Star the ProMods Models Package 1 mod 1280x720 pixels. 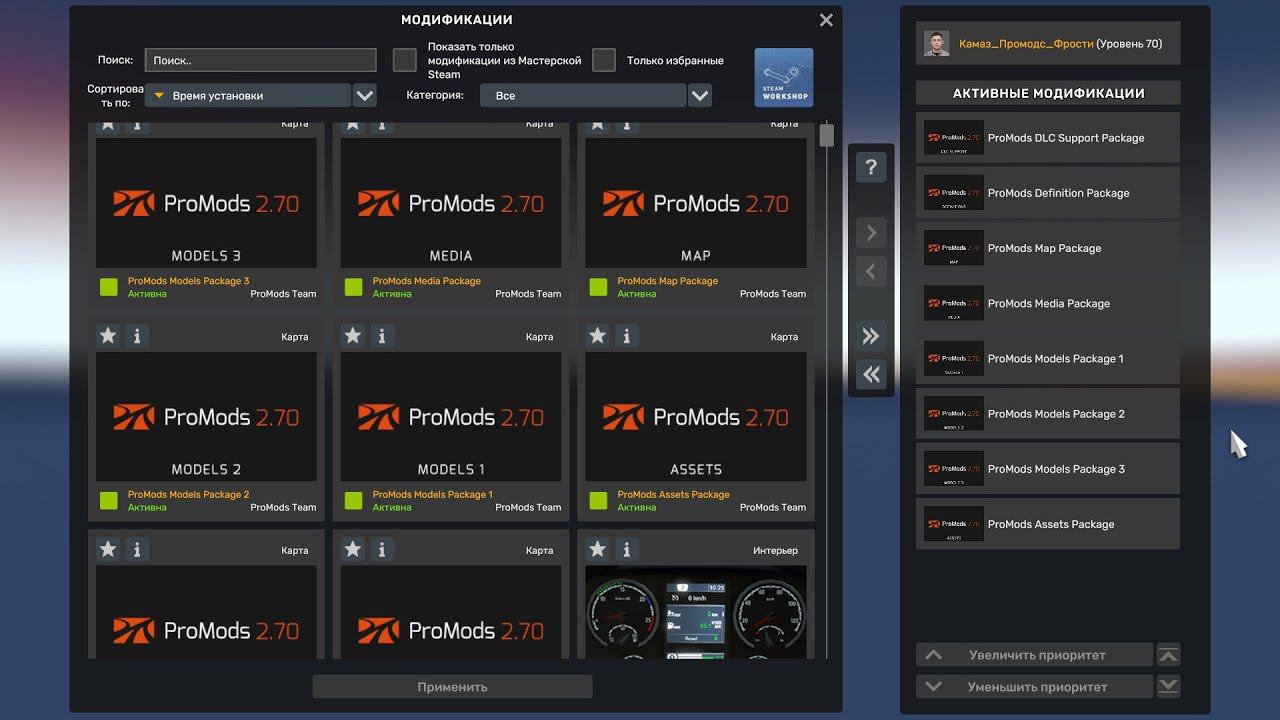point(353,336)
